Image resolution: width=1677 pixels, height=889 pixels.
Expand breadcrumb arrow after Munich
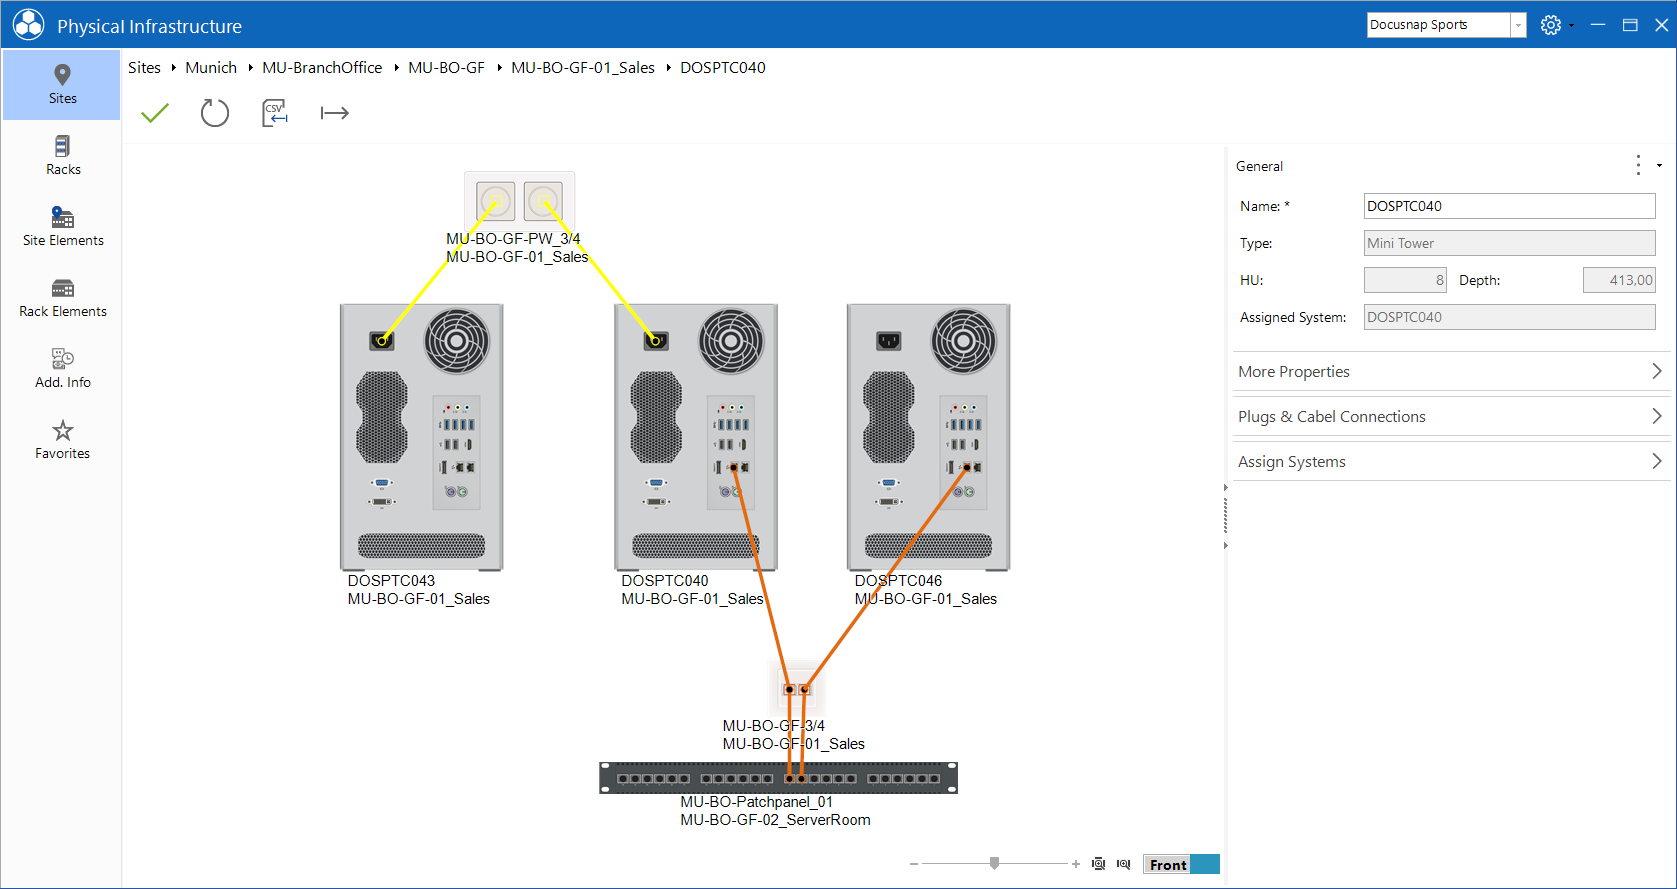(250, 67)
